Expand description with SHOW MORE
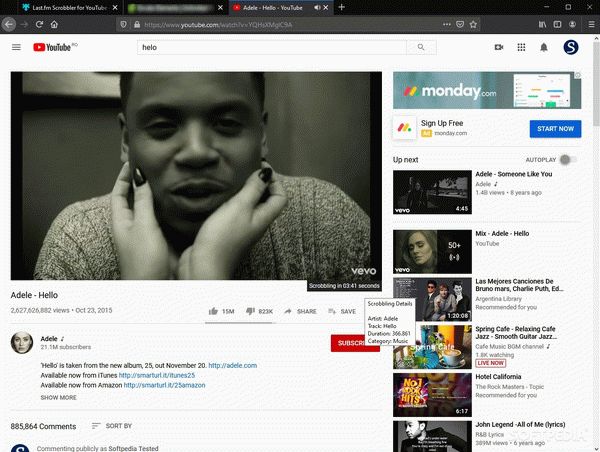The image size is (600, 452). pos(59,398)
